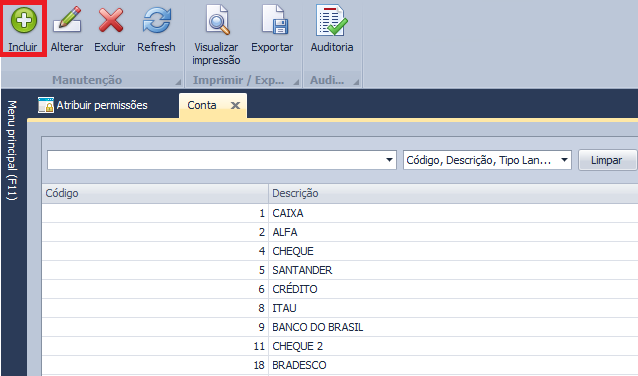Select the ITAU row

tap(340, 308)
